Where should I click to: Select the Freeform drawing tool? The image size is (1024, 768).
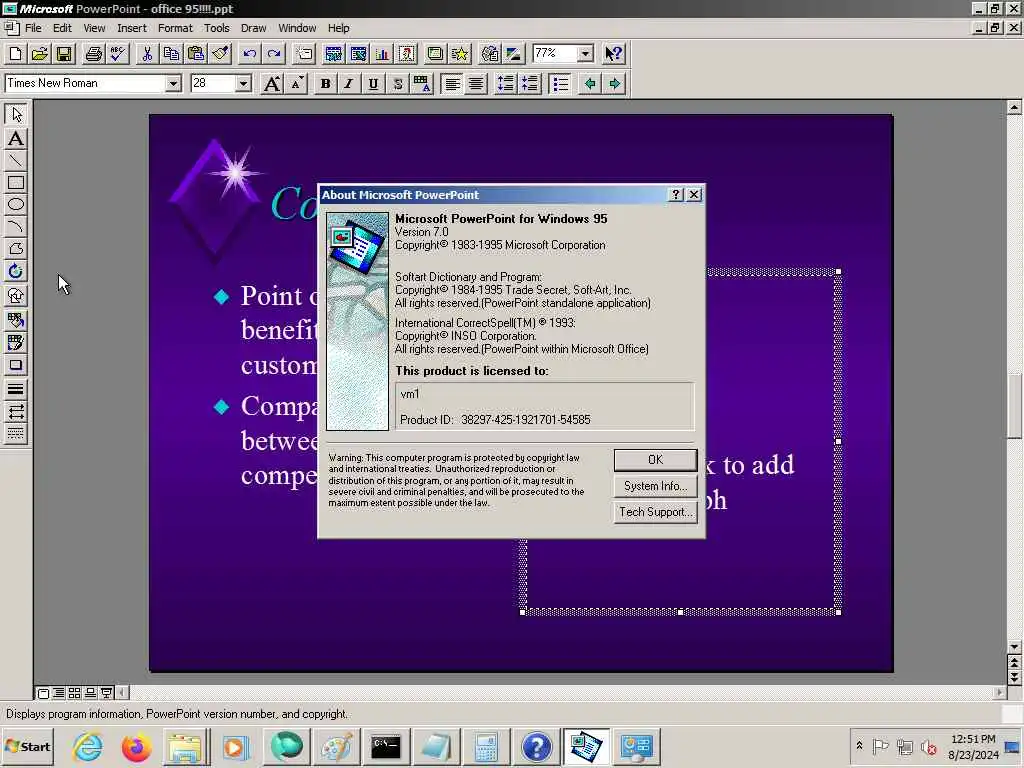click(16, 249)
